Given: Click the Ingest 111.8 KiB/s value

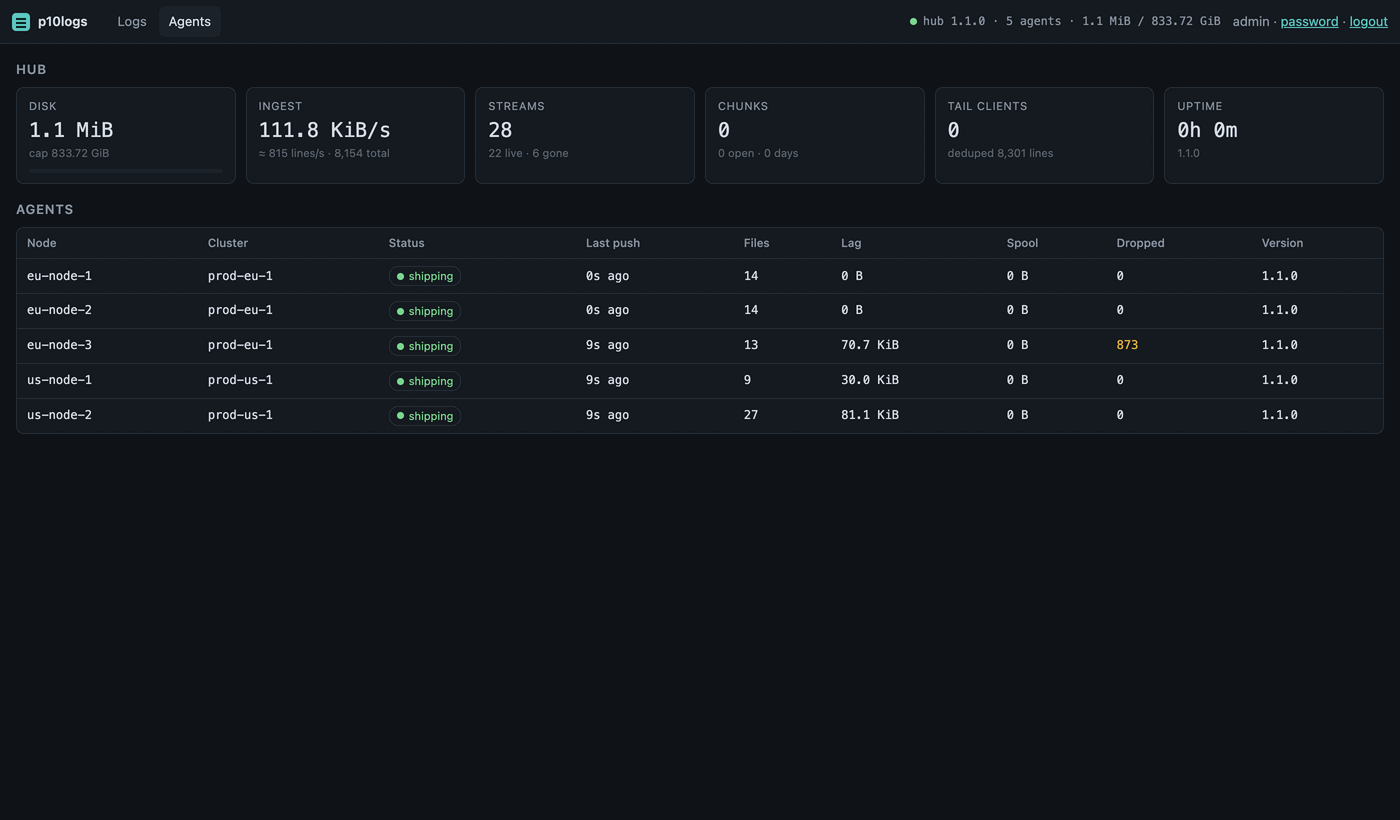Looking at the screenshot, I should (325, 130).
